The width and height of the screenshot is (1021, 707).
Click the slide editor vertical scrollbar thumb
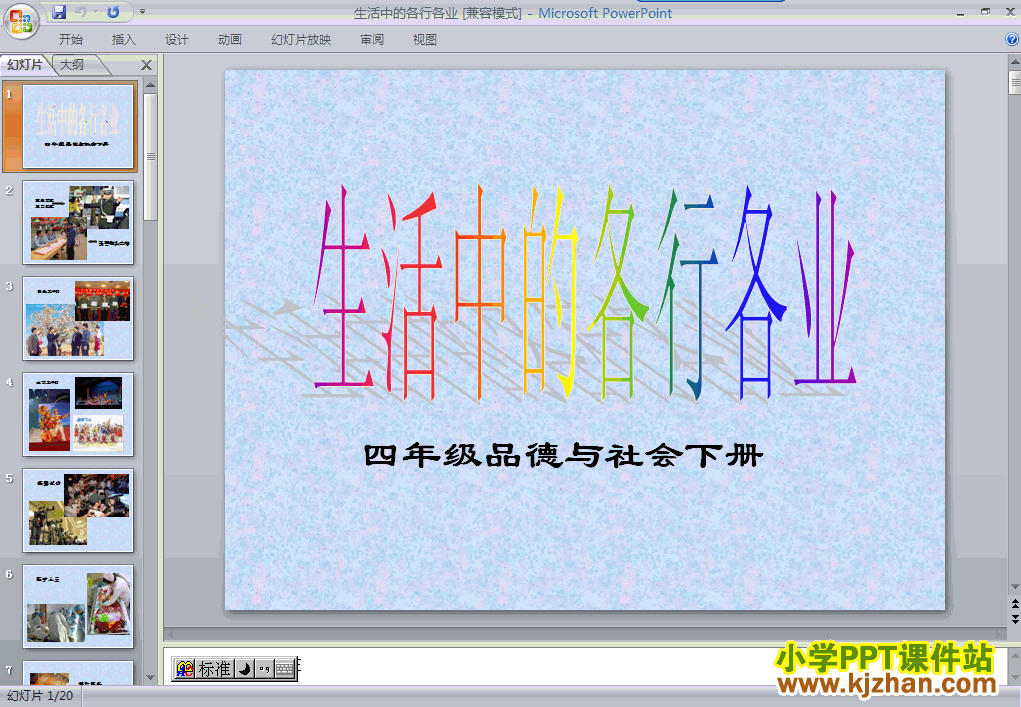[x=1014, y=83]
